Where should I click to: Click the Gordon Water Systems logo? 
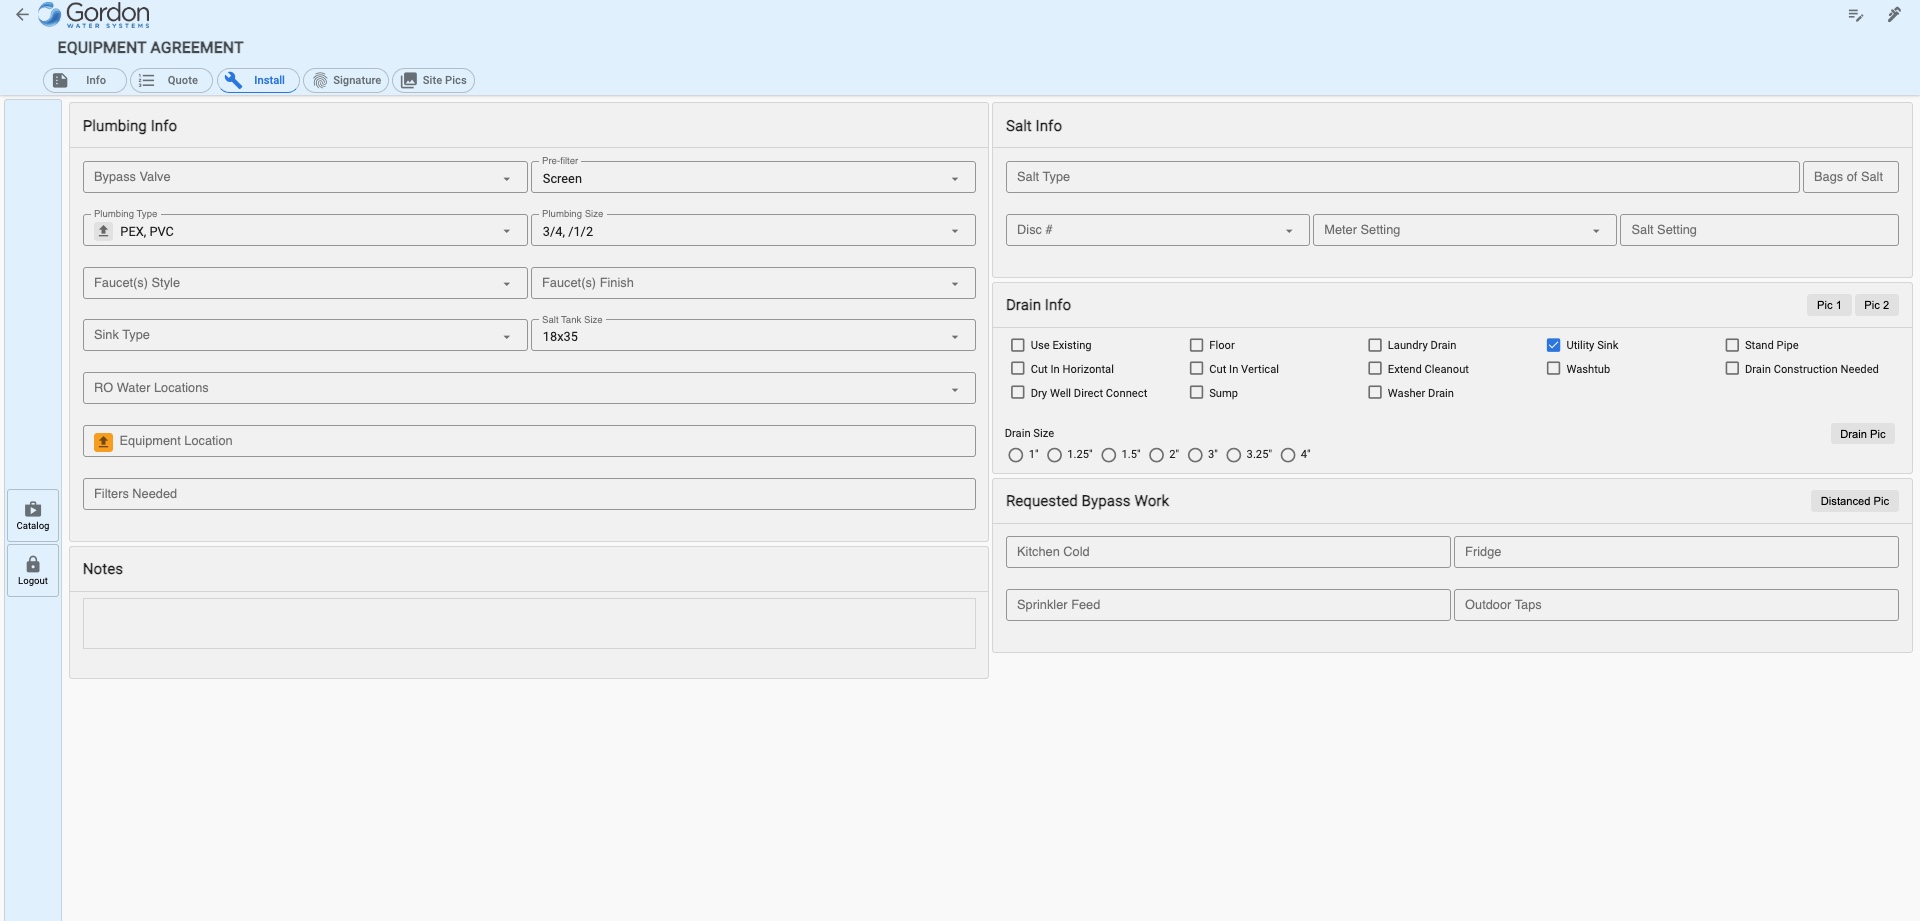(94, 15)
